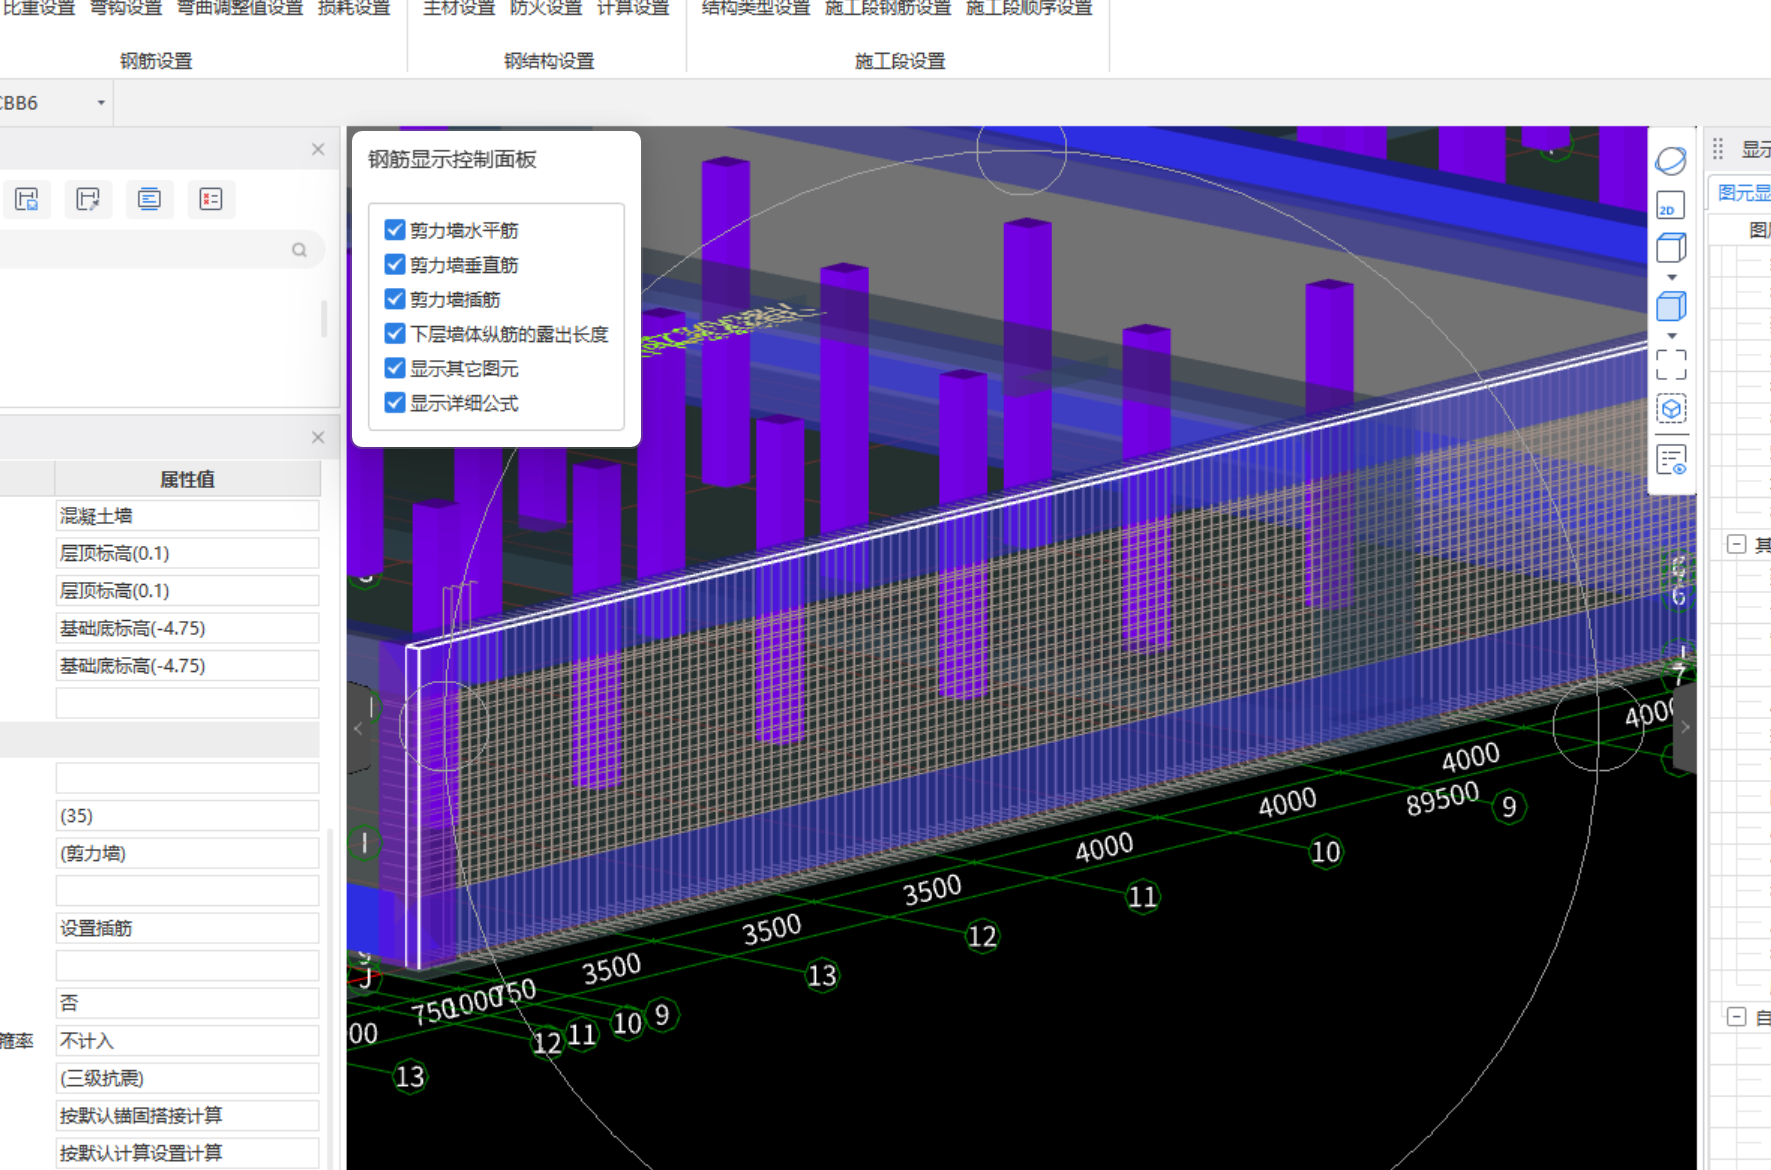Click first icon in left panel toolbar
Image resolution: width=1771 pixels, height=1170 pixels.
click(x=27, y=199)
